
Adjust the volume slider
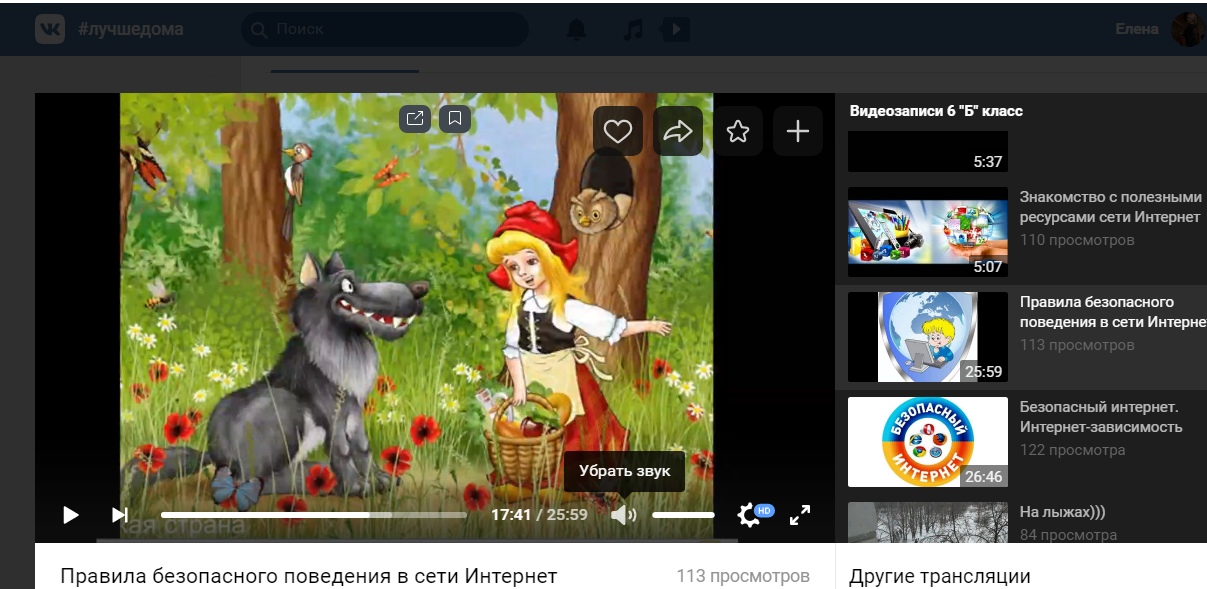point(684,515)
